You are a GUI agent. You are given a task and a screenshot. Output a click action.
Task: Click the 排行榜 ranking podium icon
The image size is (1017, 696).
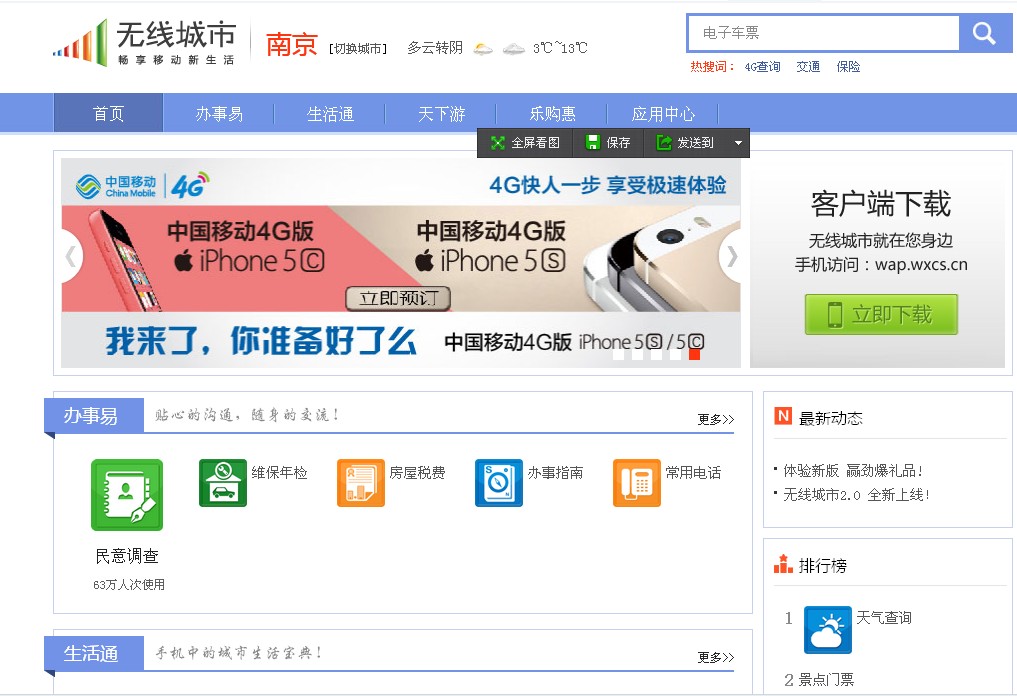coord(783,564)
